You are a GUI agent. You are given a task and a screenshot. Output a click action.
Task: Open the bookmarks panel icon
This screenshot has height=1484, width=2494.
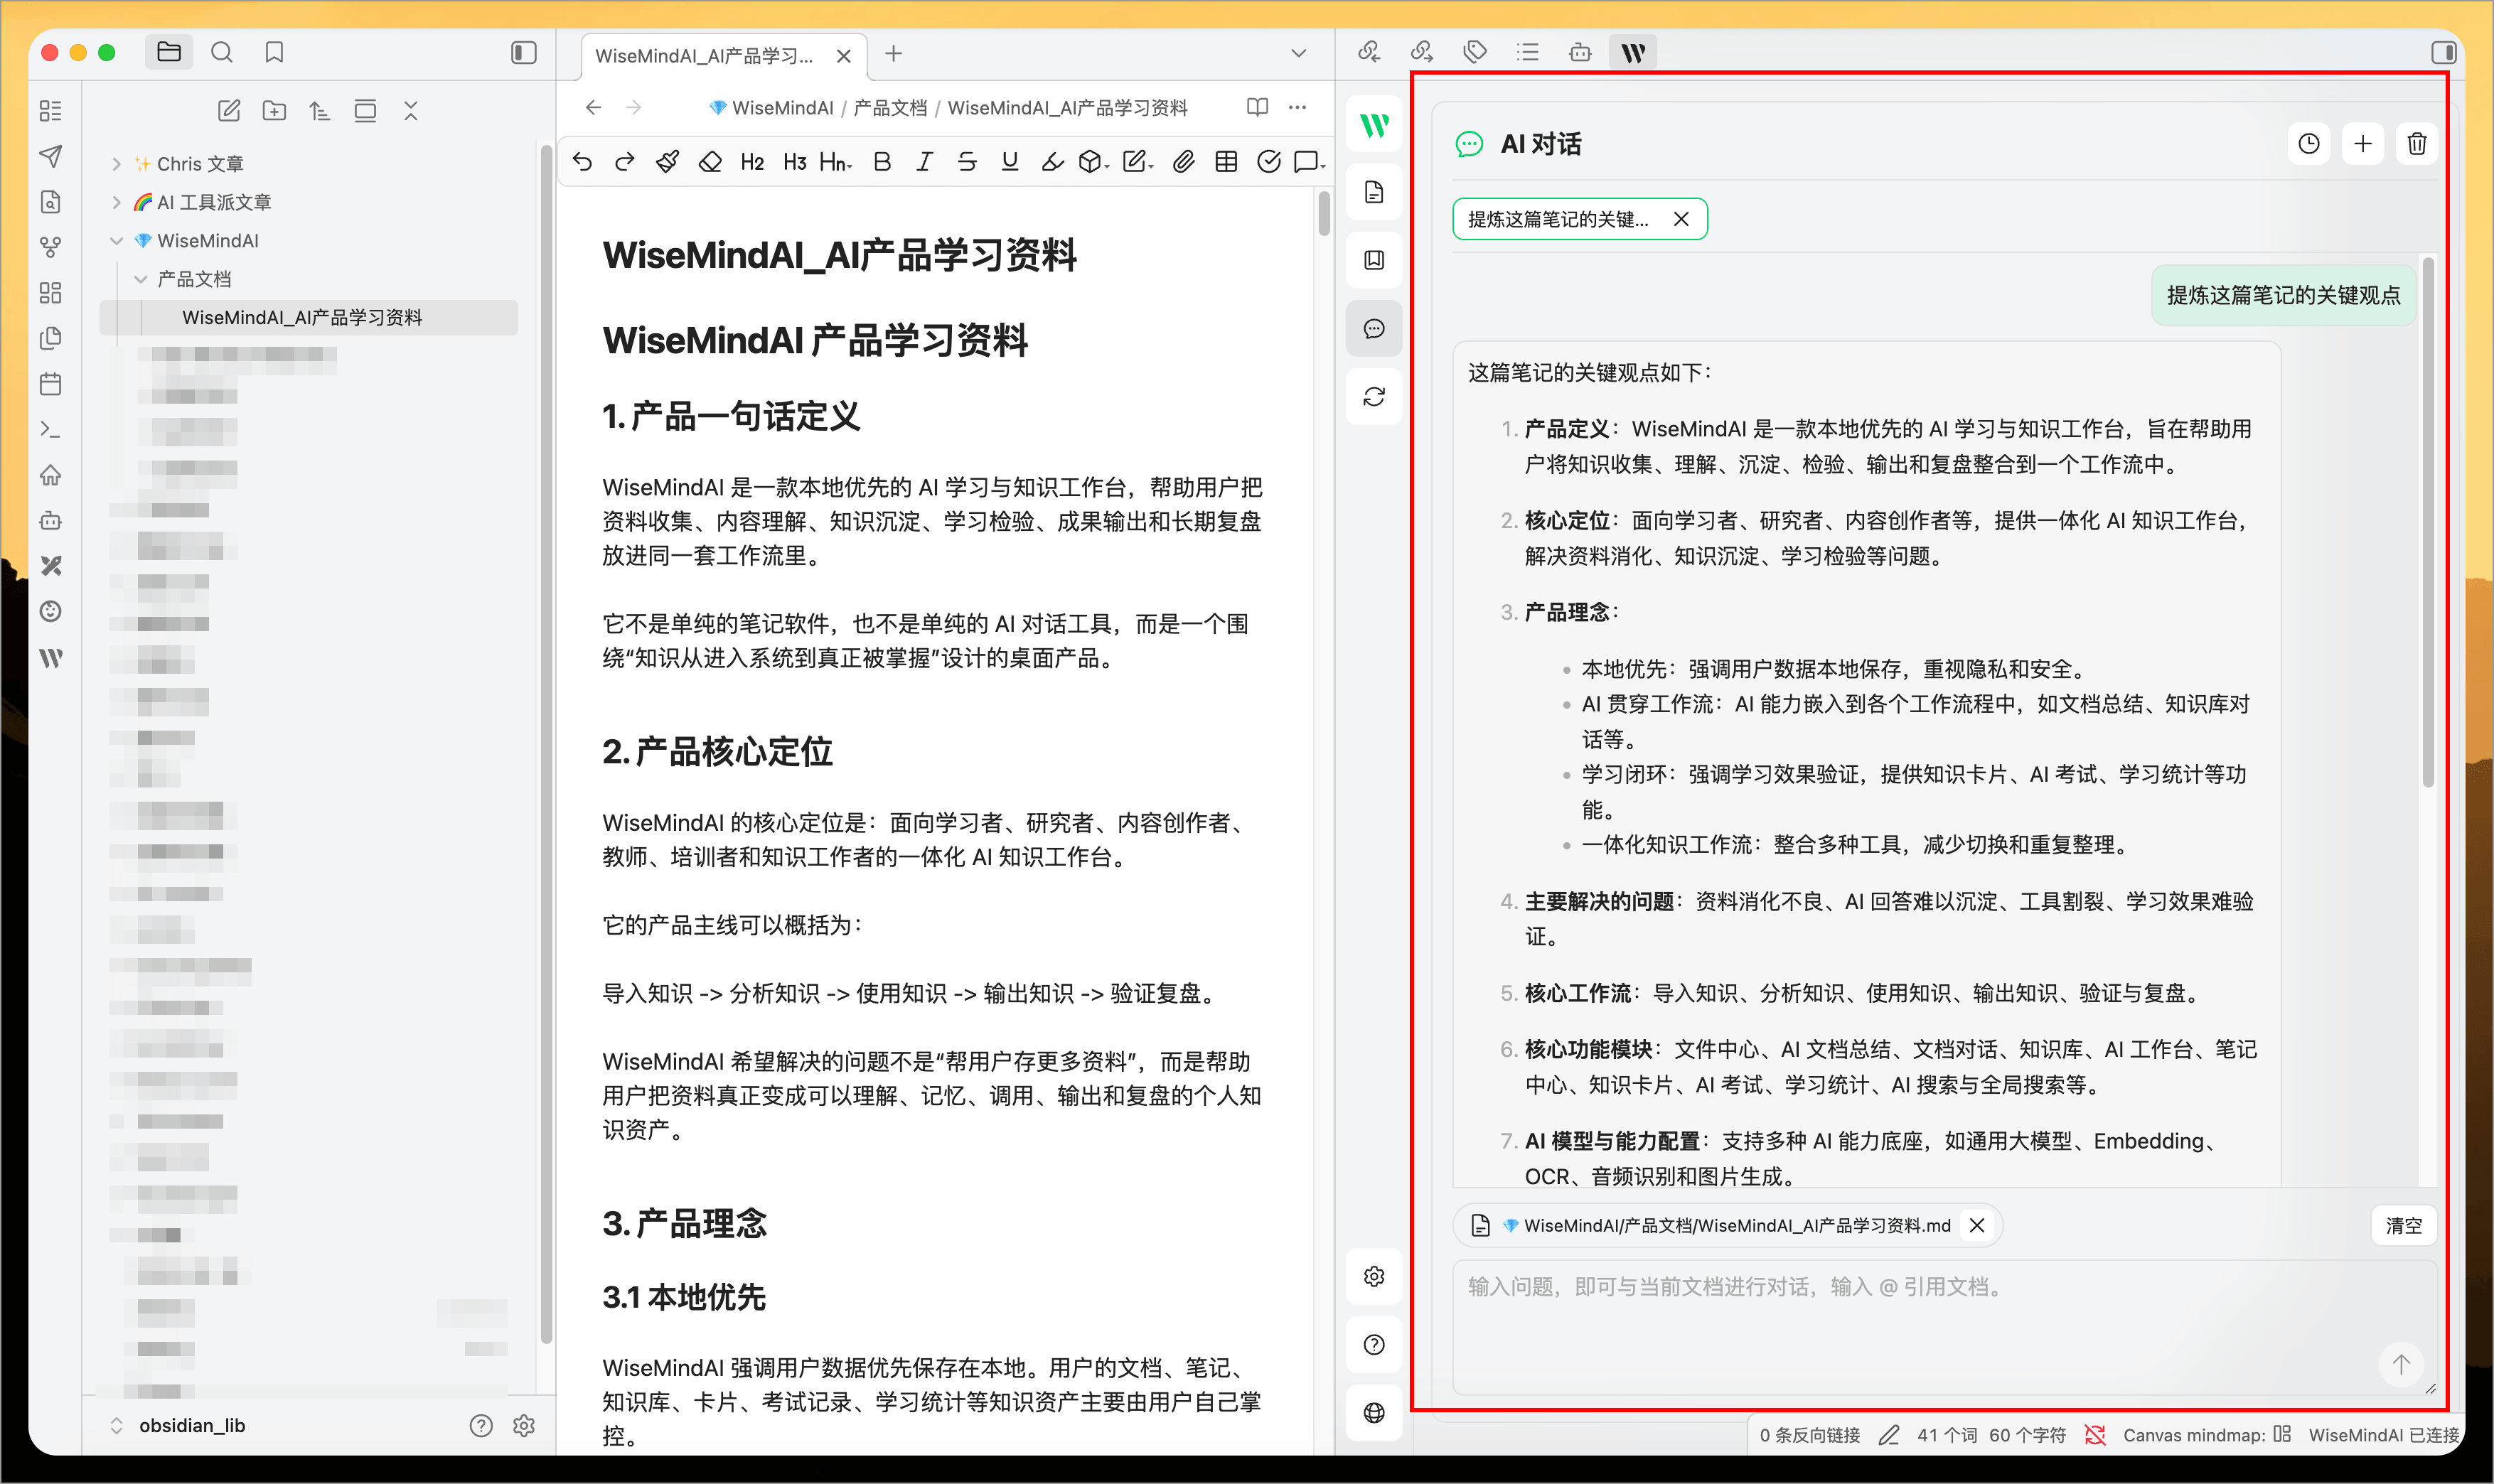pyautogui.click(x=274, y=52)
